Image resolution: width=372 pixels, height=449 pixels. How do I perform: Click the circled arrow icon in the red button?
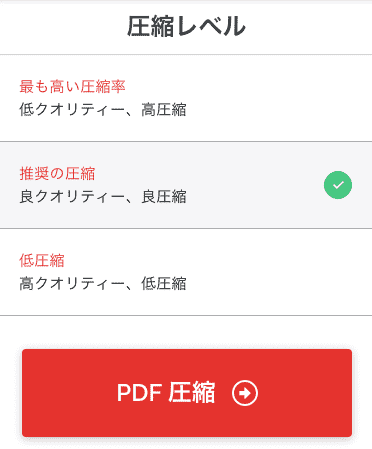(x=245, y=393)
